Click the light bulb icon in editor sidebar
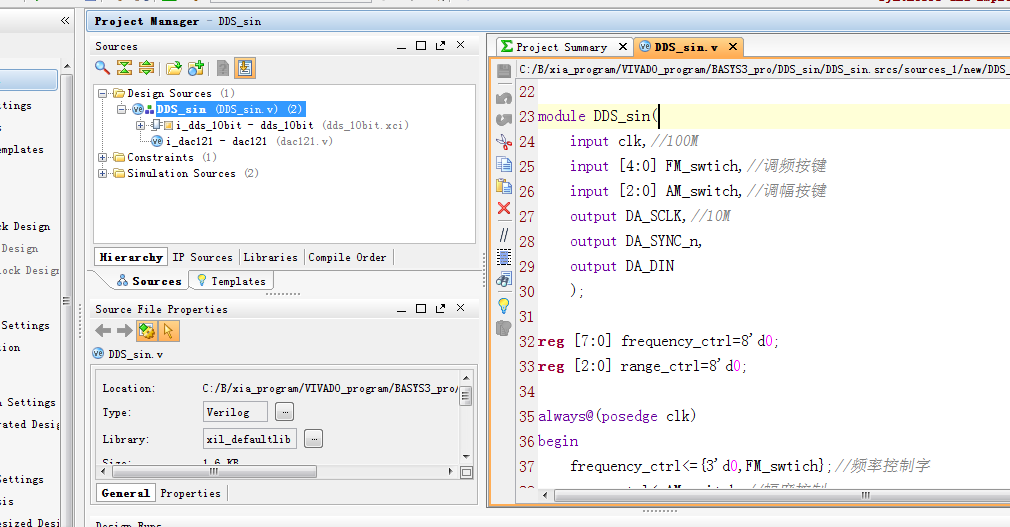The height and width of the screenshot is (527, 1010). pyautogui.click(x=503, y=304)
